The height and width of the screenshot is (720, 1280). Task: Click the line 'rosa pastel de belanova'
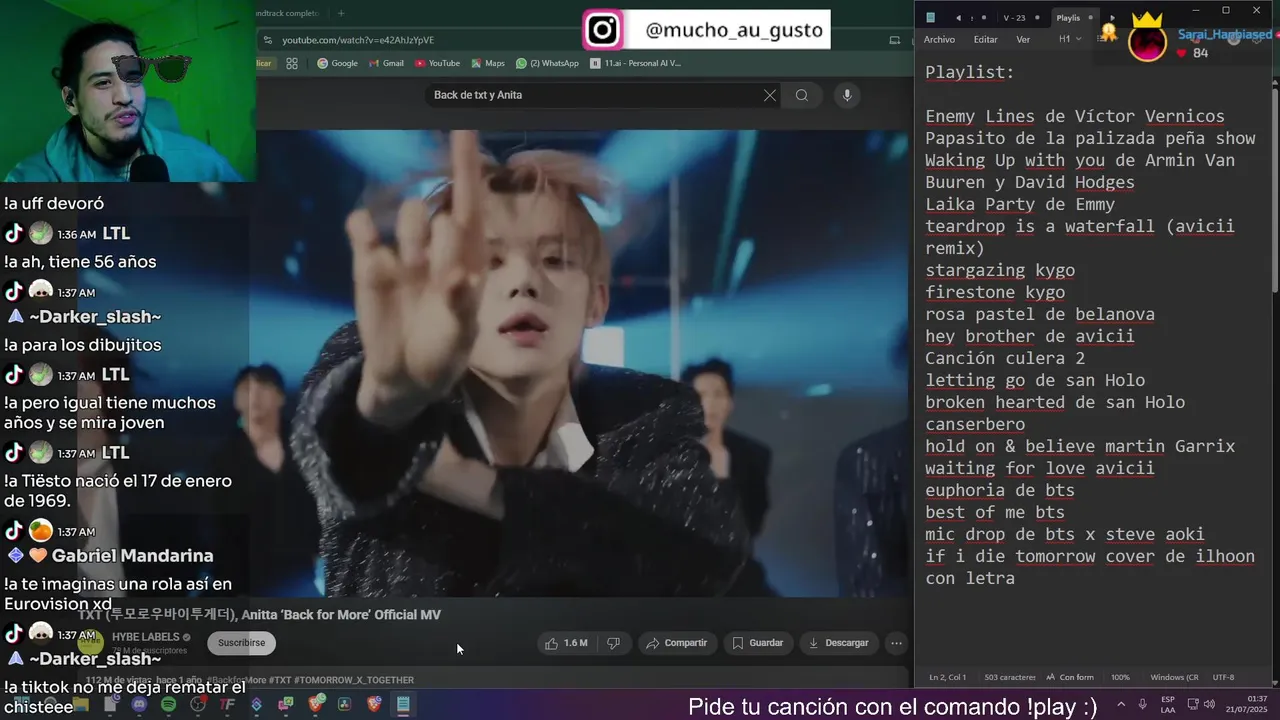pos(1040,314)
